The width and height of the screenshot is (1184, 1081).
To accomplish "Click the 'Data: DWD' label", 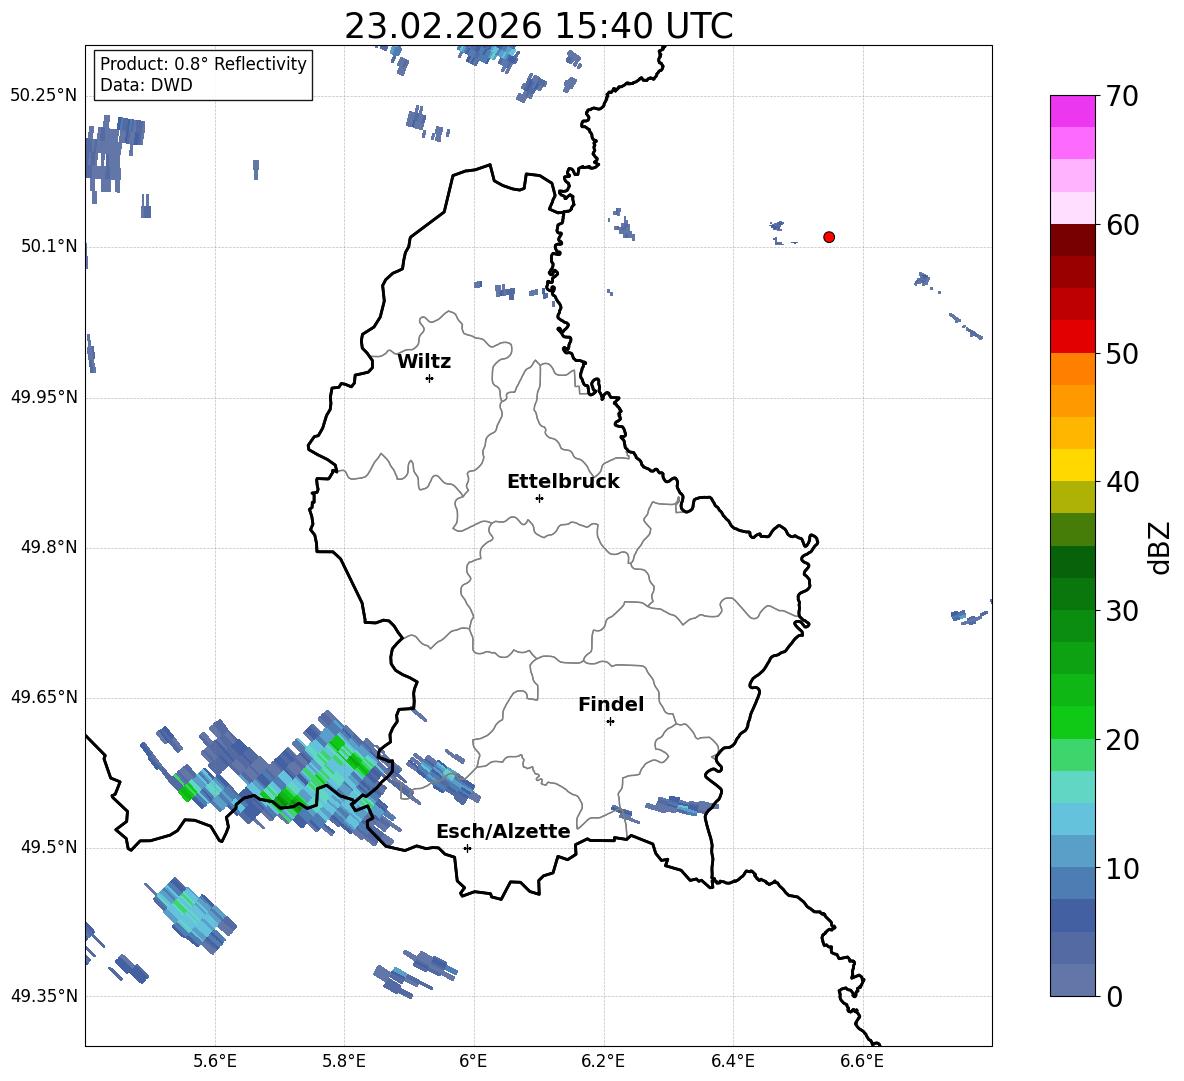I will tap(146, 85).
